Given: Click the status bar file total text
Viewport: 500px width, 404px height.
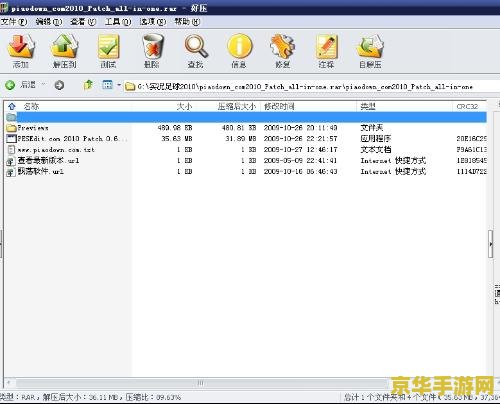Looking at the screenshot, I should 421,397.
